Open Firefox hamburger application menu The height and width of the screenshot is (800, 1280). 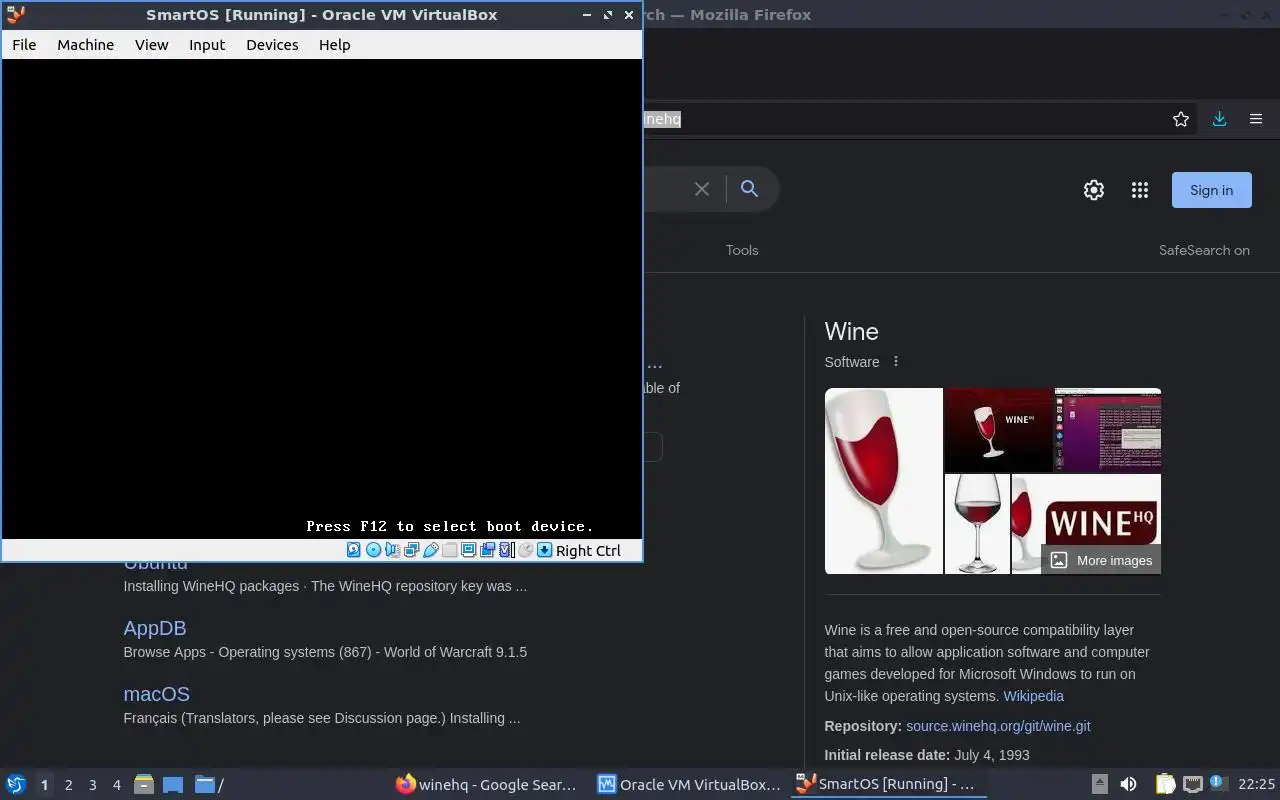click(1256, 119)
